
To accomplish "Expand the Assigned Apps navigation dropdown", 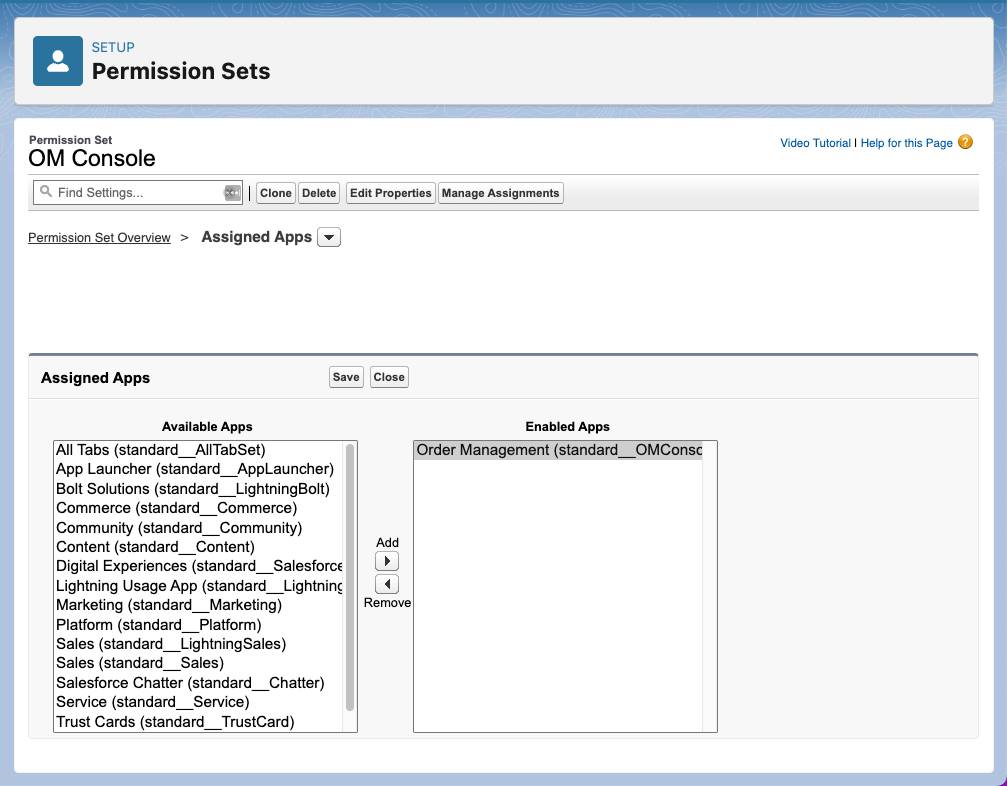I will pyautogui.click(x=329, y=237).
